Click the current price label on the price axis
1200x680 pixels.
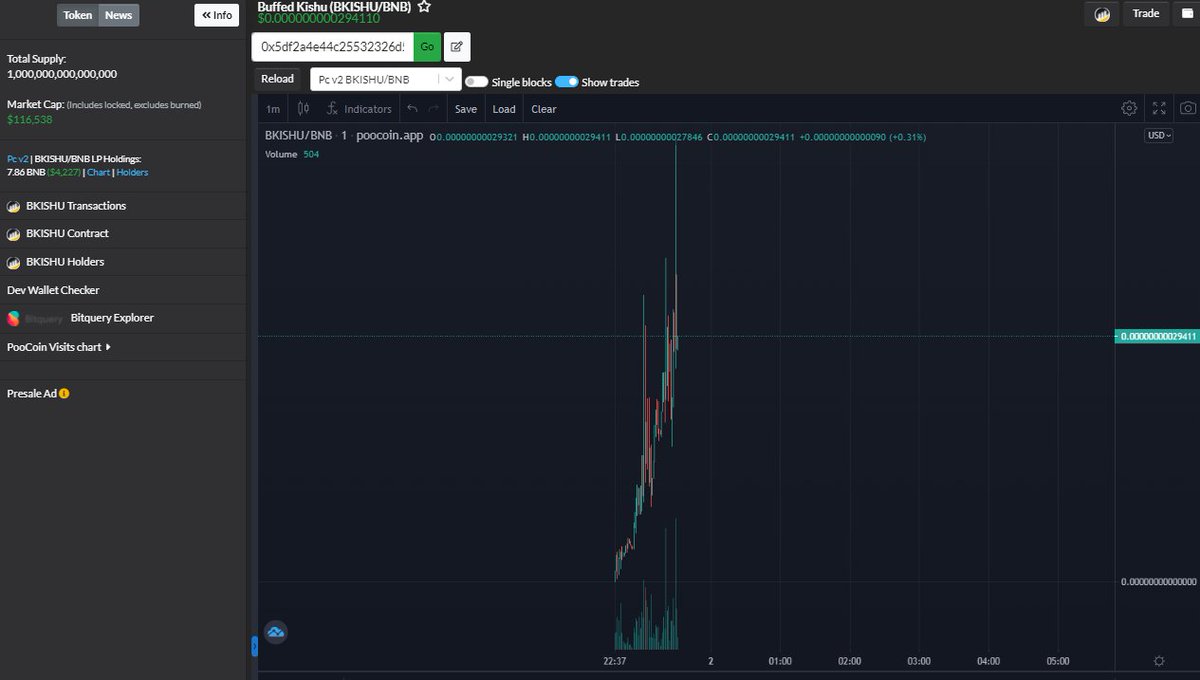(x=1156, y=337)
